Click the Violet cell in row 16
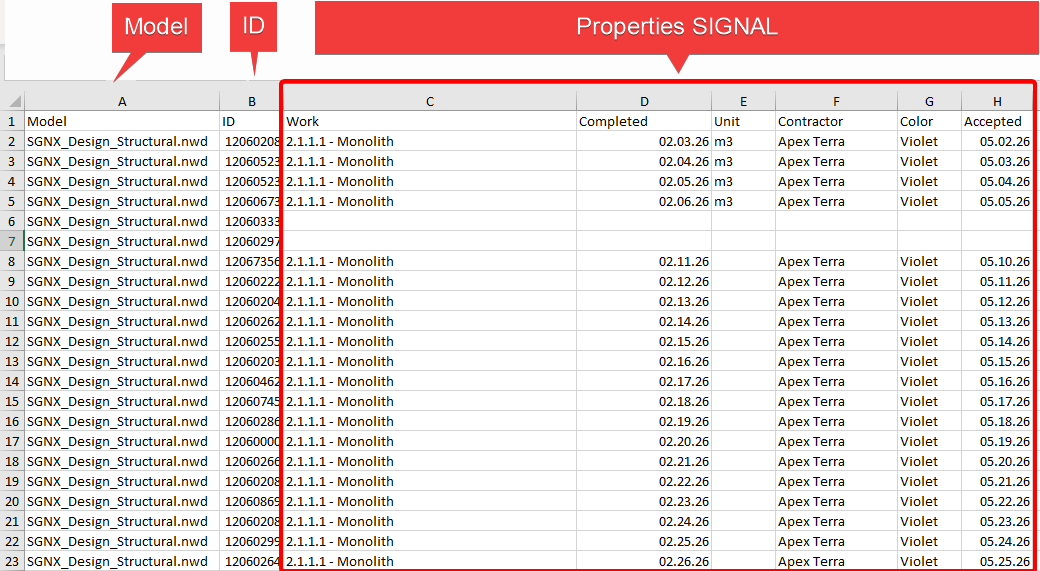This screenshot has width=1040, height=571. (x=929, y=421)
